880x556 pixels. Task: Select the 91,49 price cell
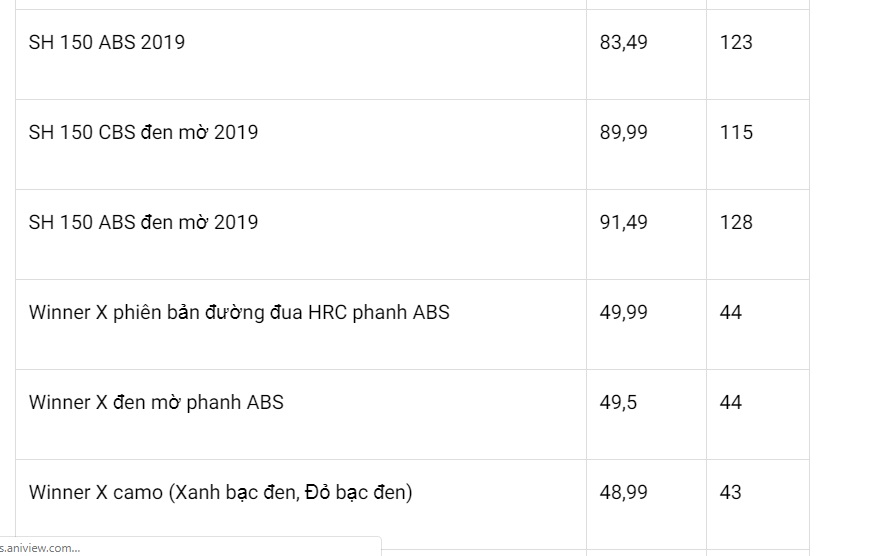tap(623, 222)
